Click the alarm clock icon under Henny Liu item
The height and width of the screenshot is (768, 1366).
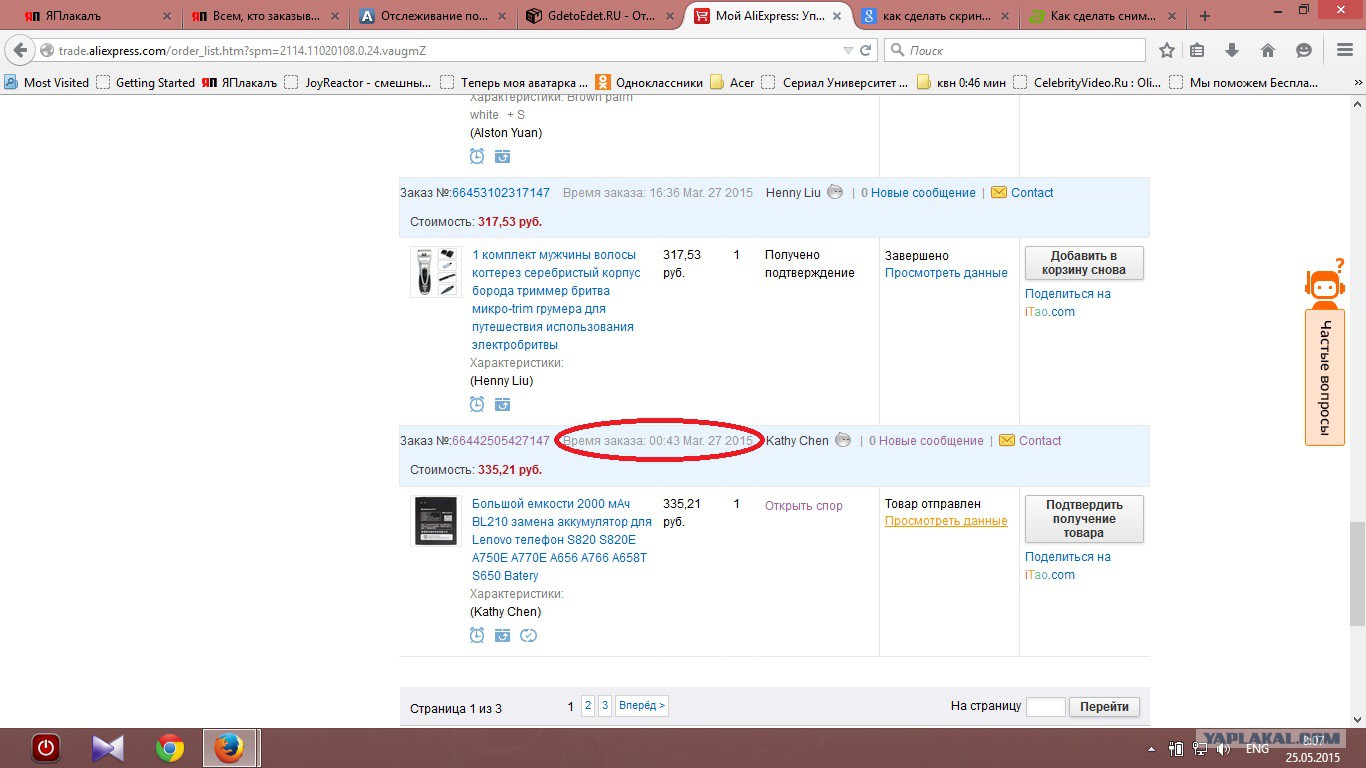click(477, 404)
